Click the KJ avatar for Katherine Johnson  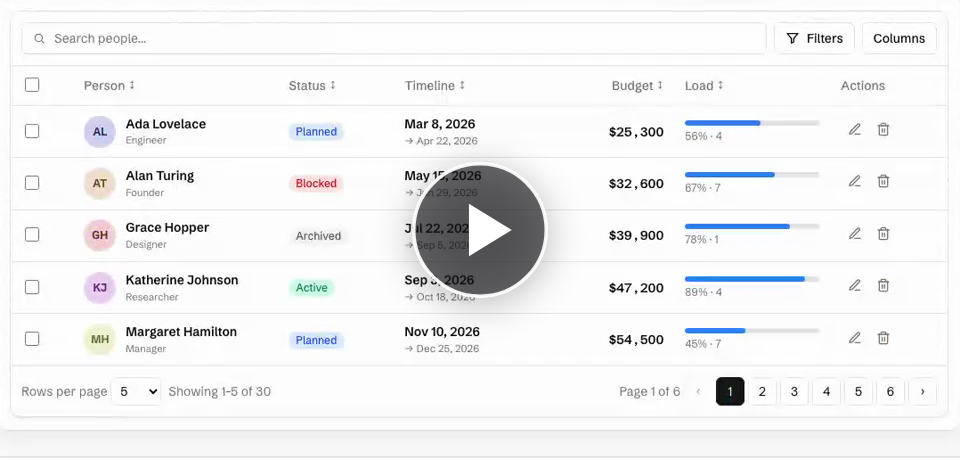(x=100, y=287)
